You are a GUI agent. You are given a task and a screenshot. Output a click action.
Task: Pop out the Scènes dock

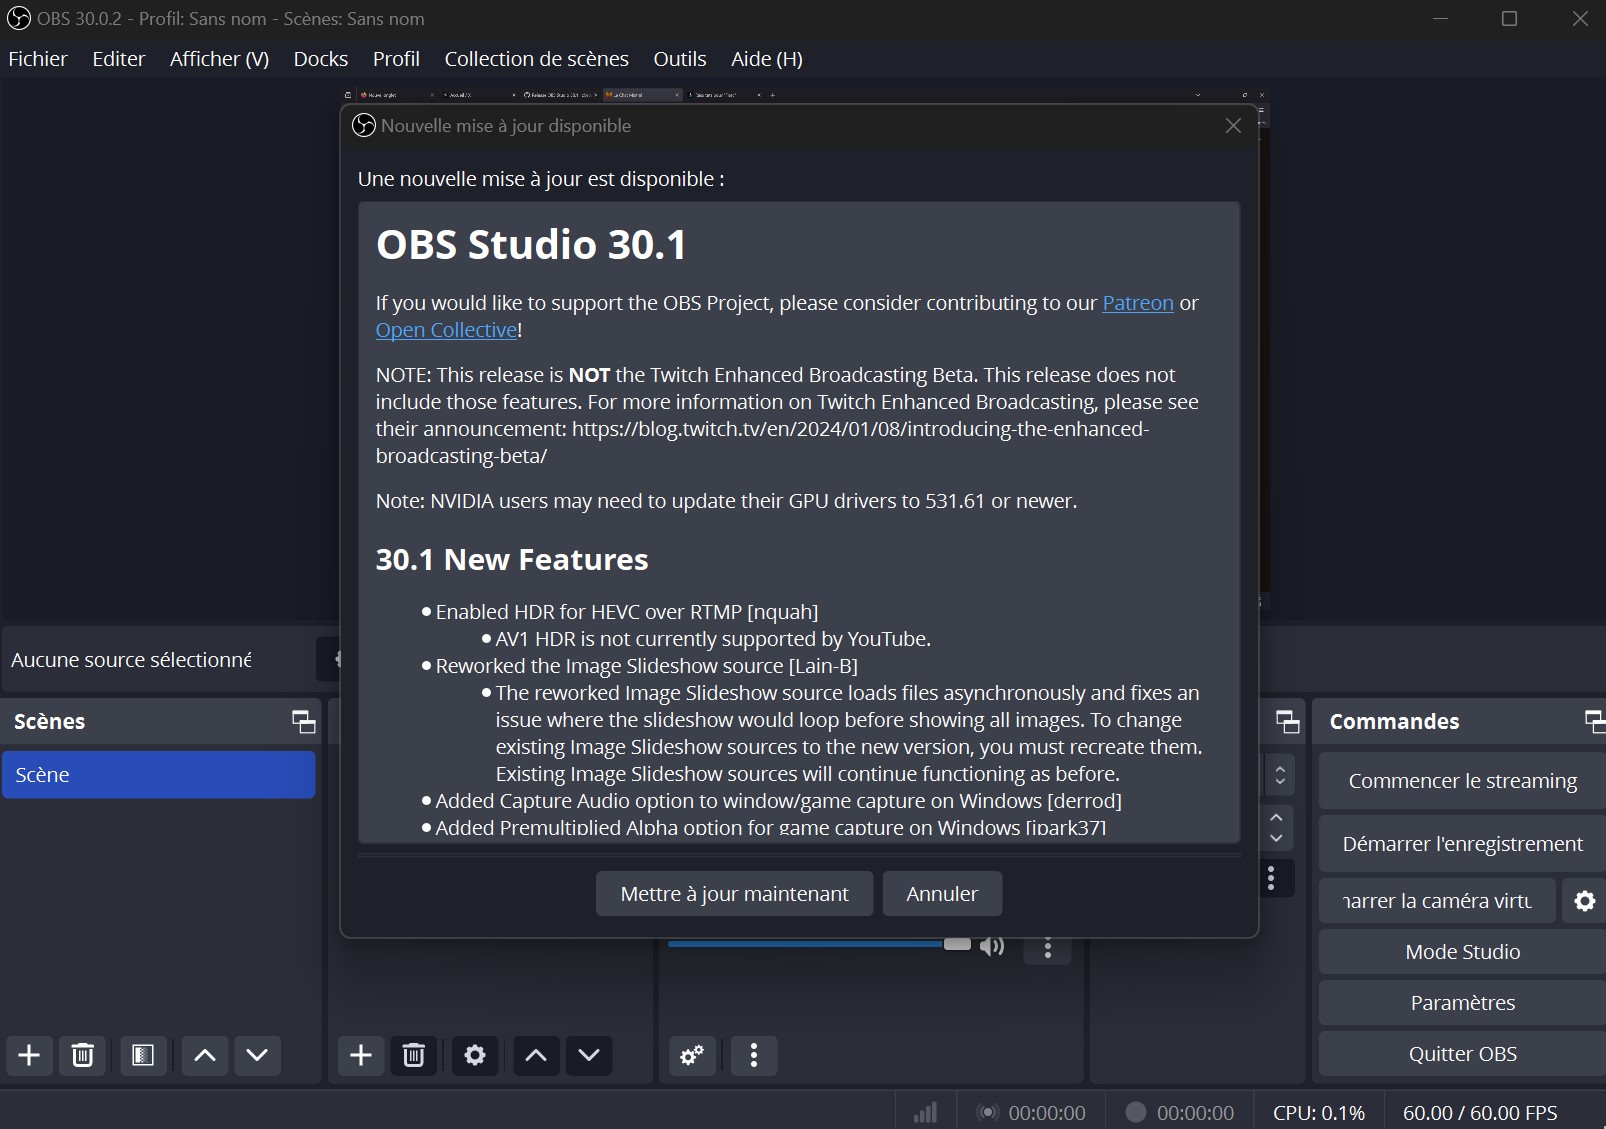click(x=303, y=722)
